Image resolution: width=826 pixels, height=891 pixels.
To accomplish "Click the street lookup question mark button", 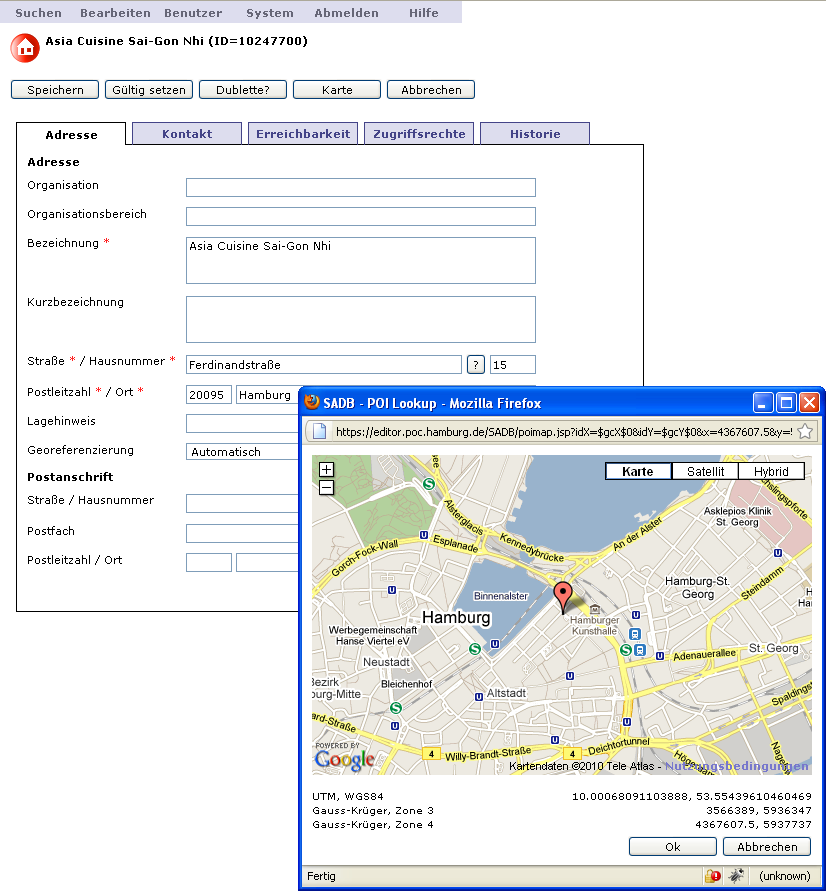I will coord(475,364).
